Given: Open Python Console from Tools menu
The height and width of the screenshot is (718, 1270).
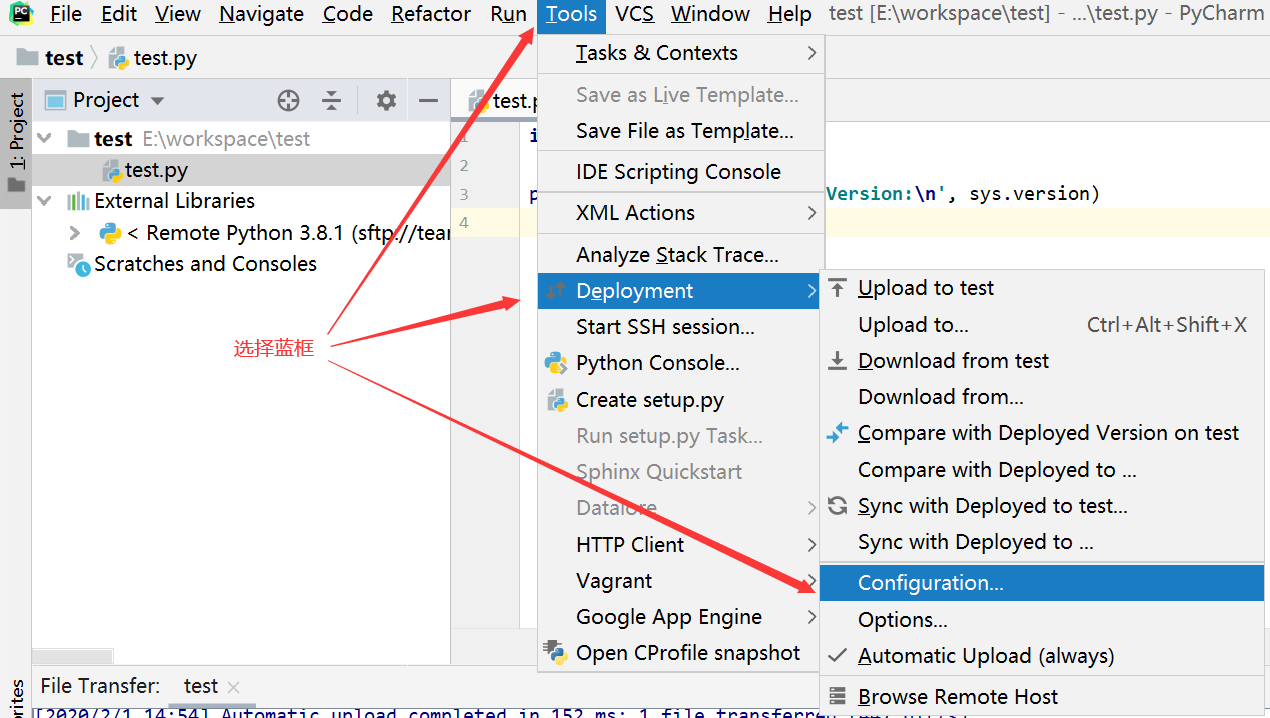Looking at the screenshot, I should (657, 363).
